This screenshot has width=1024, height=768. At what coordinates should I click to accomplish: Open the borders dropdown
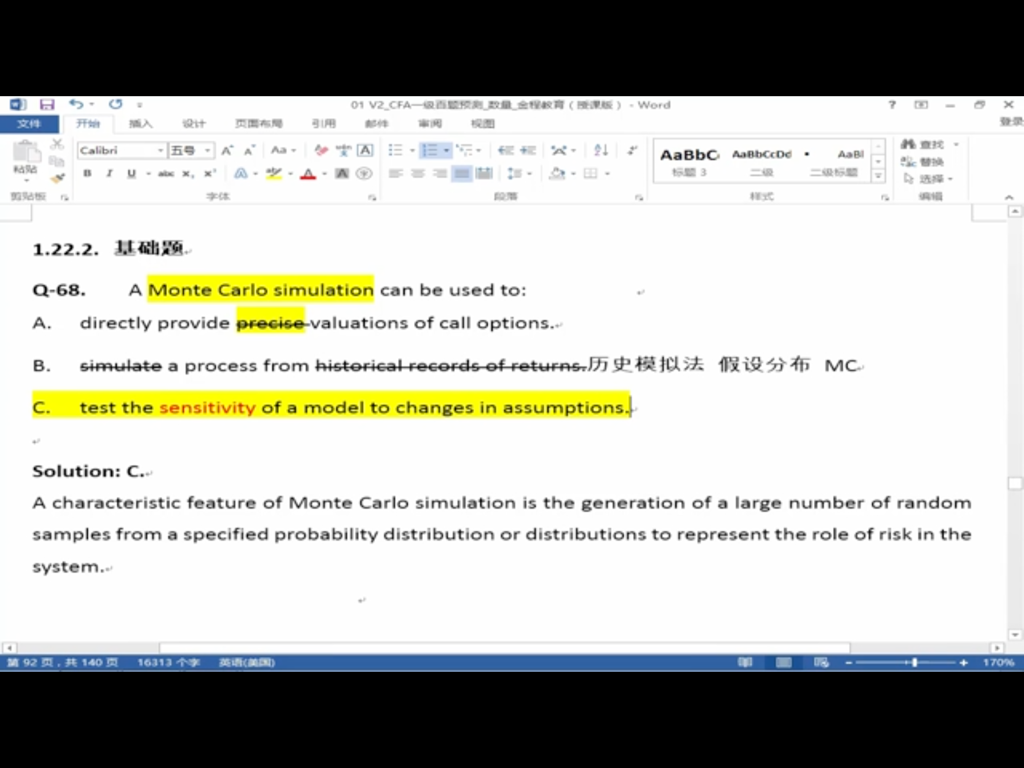607,174
